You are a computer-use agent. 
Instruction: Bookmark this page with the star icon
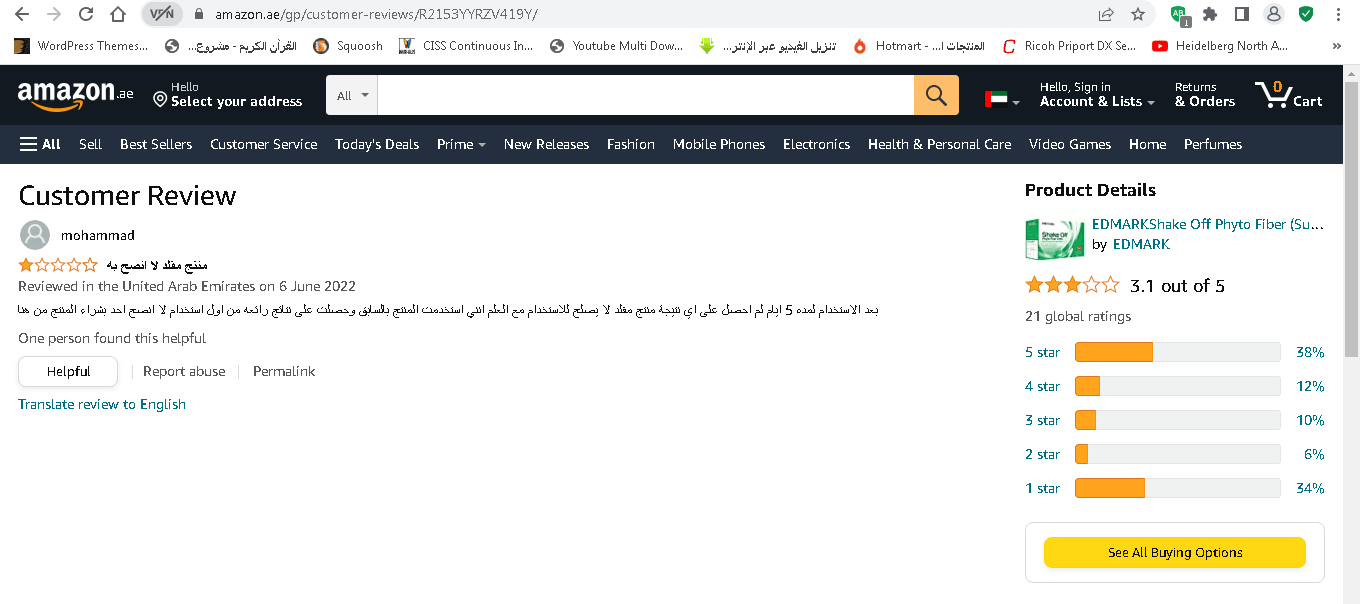(x=1138, y=15)
